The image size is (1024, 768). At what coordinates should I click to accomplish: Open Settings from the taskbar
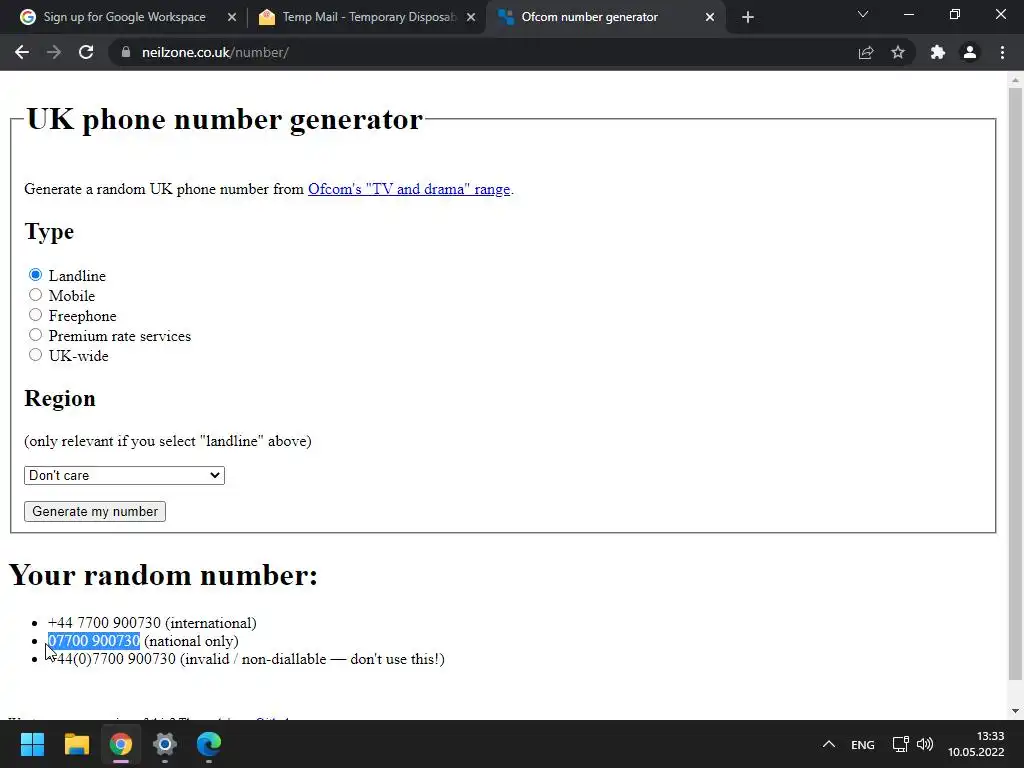[x=165, y=744]
